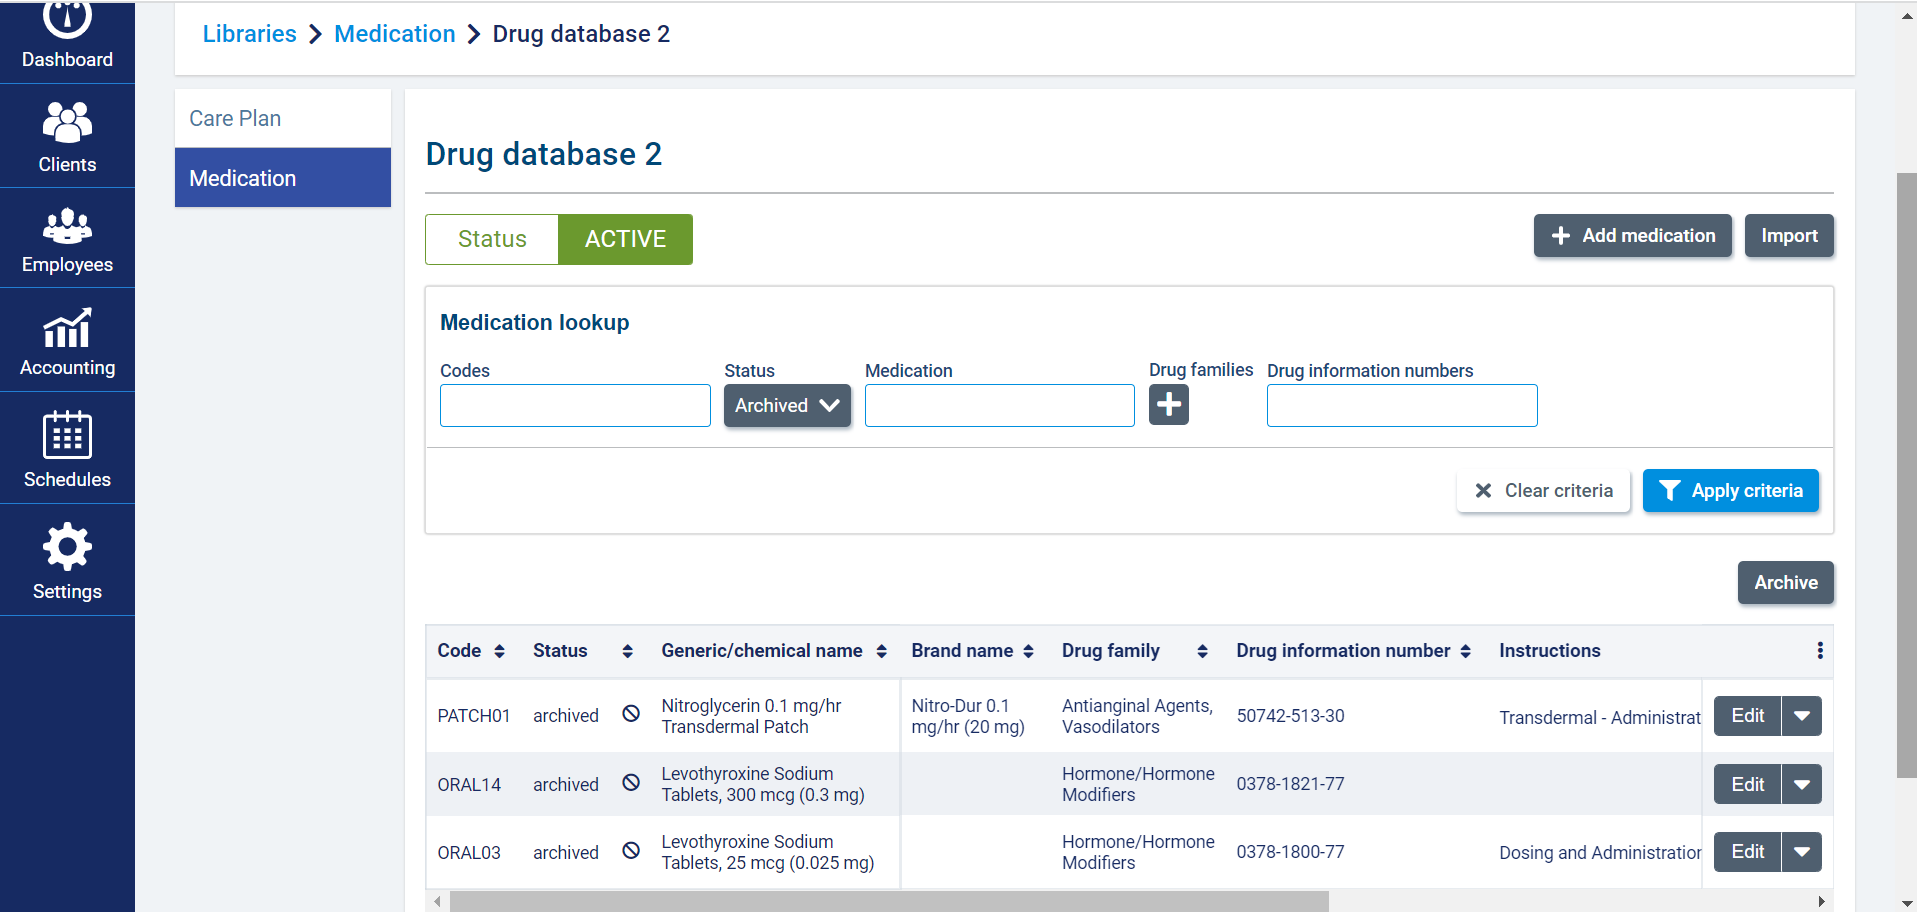The image size is (1917, 912).
Task: Expand the Archived status dropdown
Action: click(787, 406)
